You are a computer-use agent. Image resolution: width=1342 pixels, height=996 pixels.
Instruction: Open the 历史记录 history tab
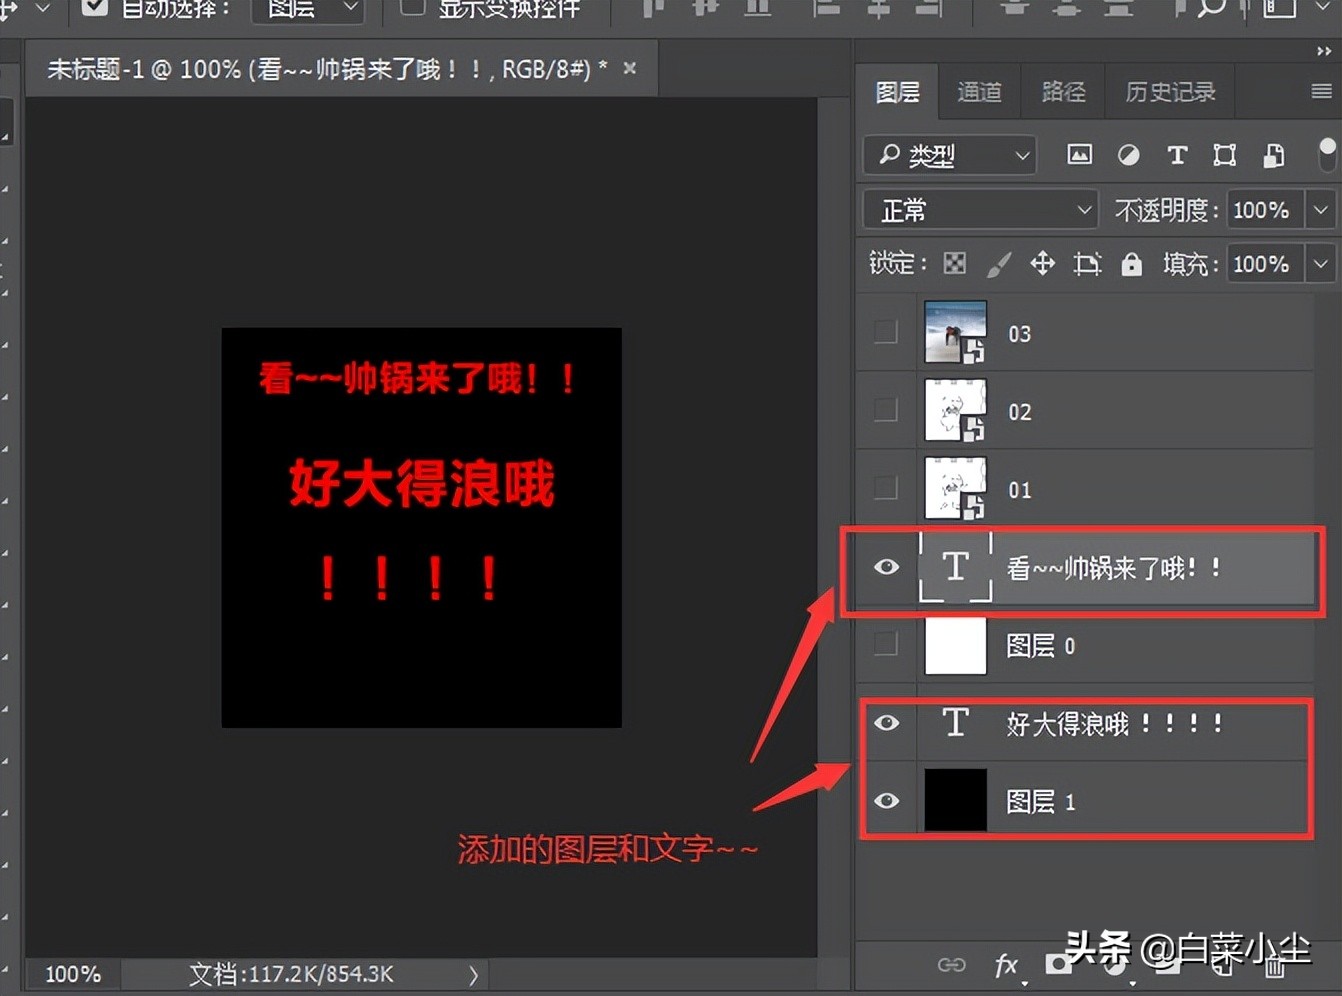(x=1168, y=91)
